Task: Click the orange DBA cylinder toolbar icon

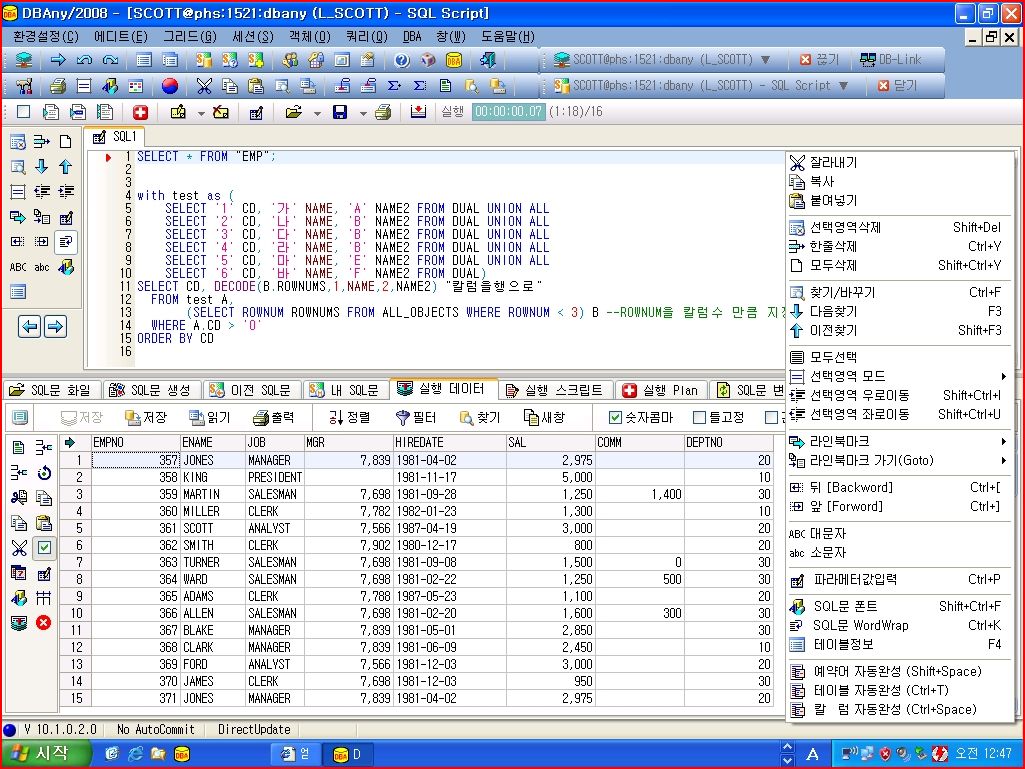Action: 454,60
